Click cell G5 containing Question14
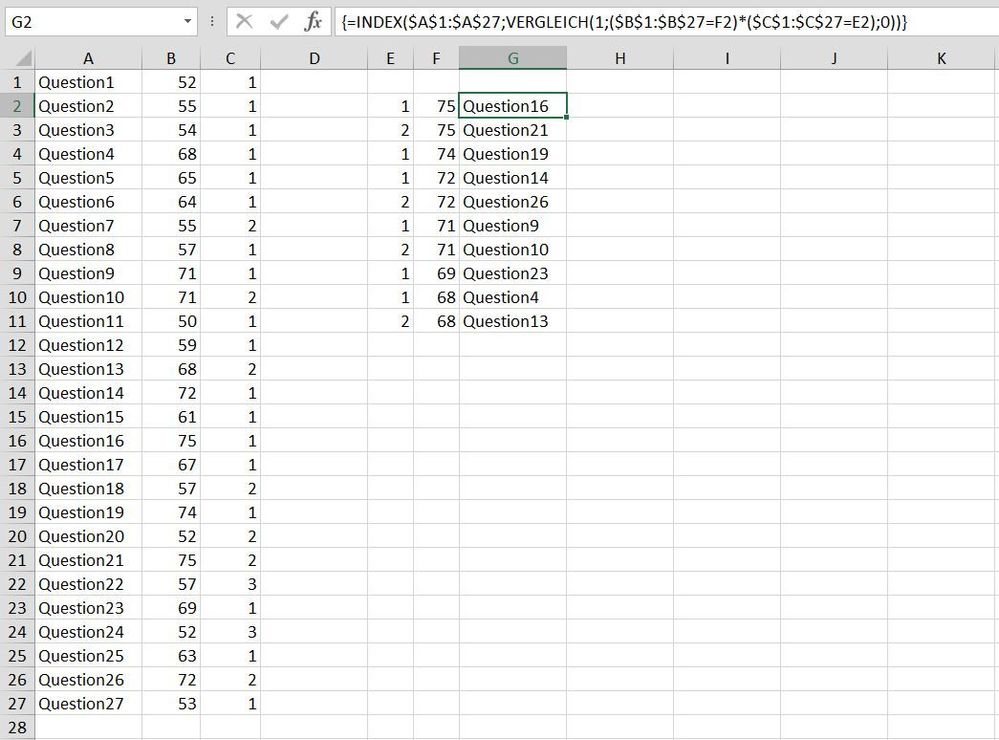The height and width of the screenshot is (740, 999). pyautogui.click(x=513, y=178)
